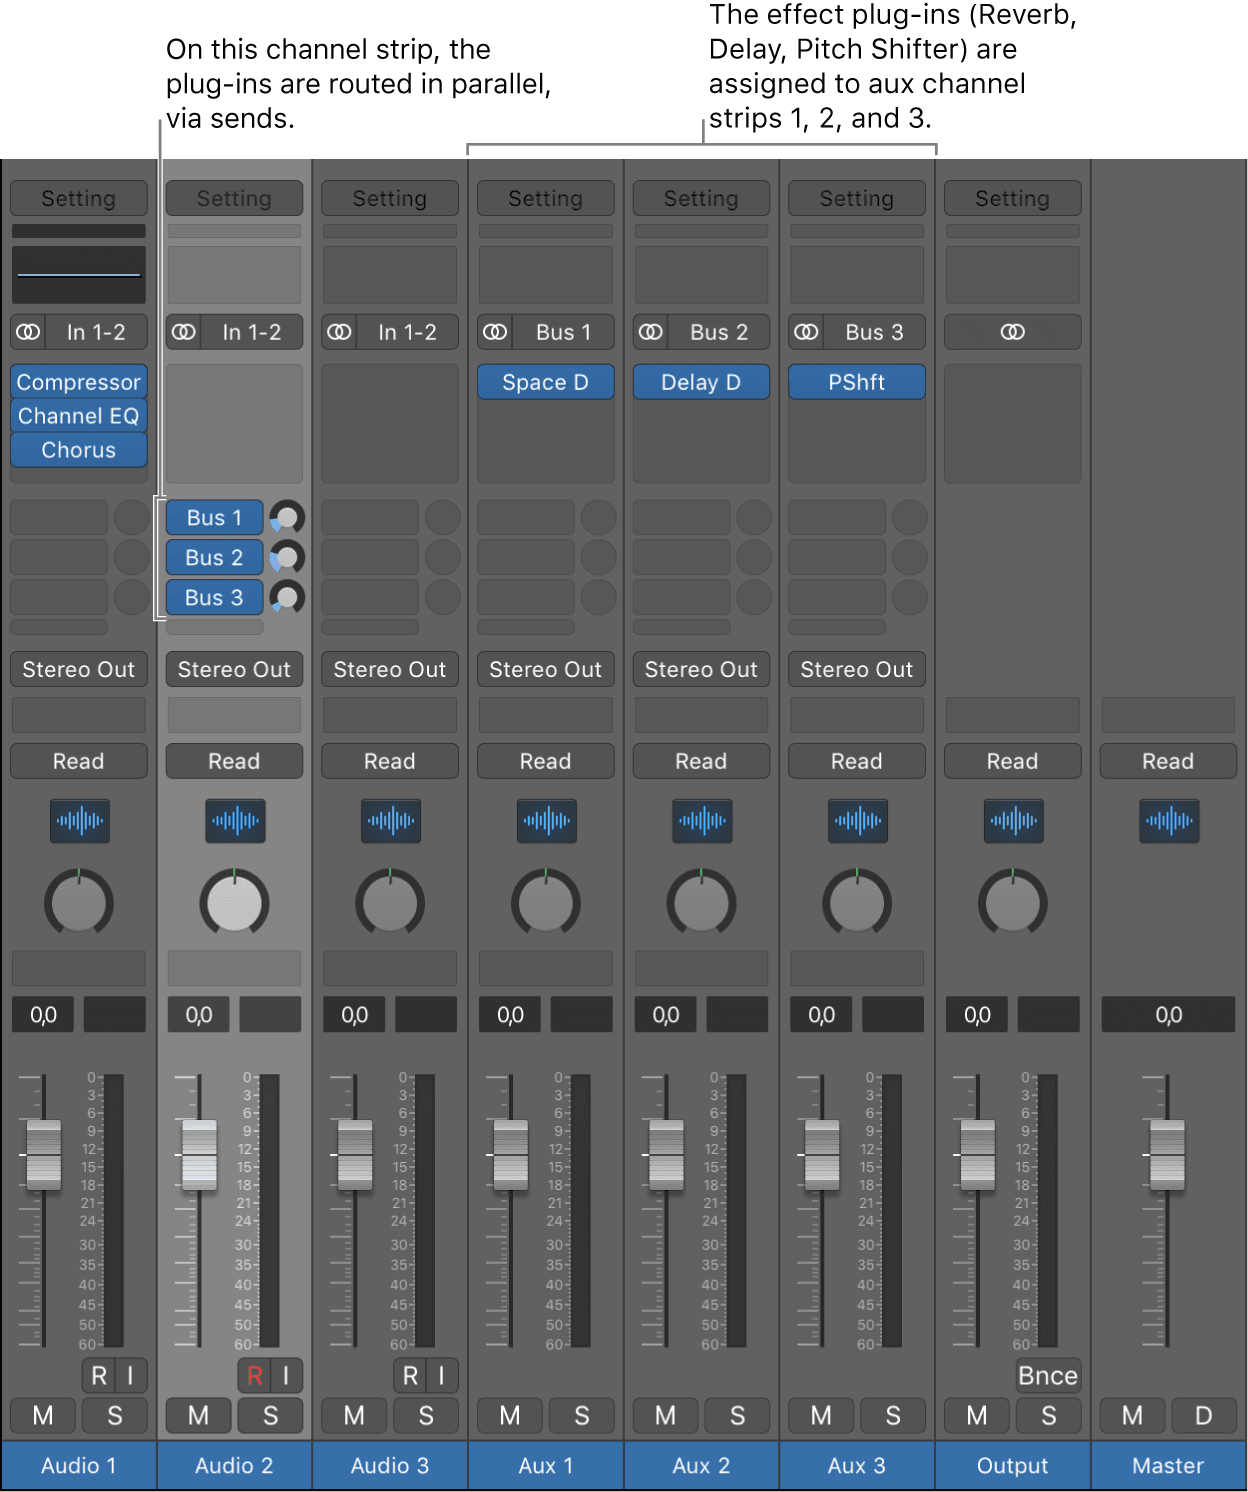The height and width of the screenshot is (1492, 1248).
Task: Toggle stereo format icon on Output strip
Action: pyautogui.click(x=1013, y=332)
